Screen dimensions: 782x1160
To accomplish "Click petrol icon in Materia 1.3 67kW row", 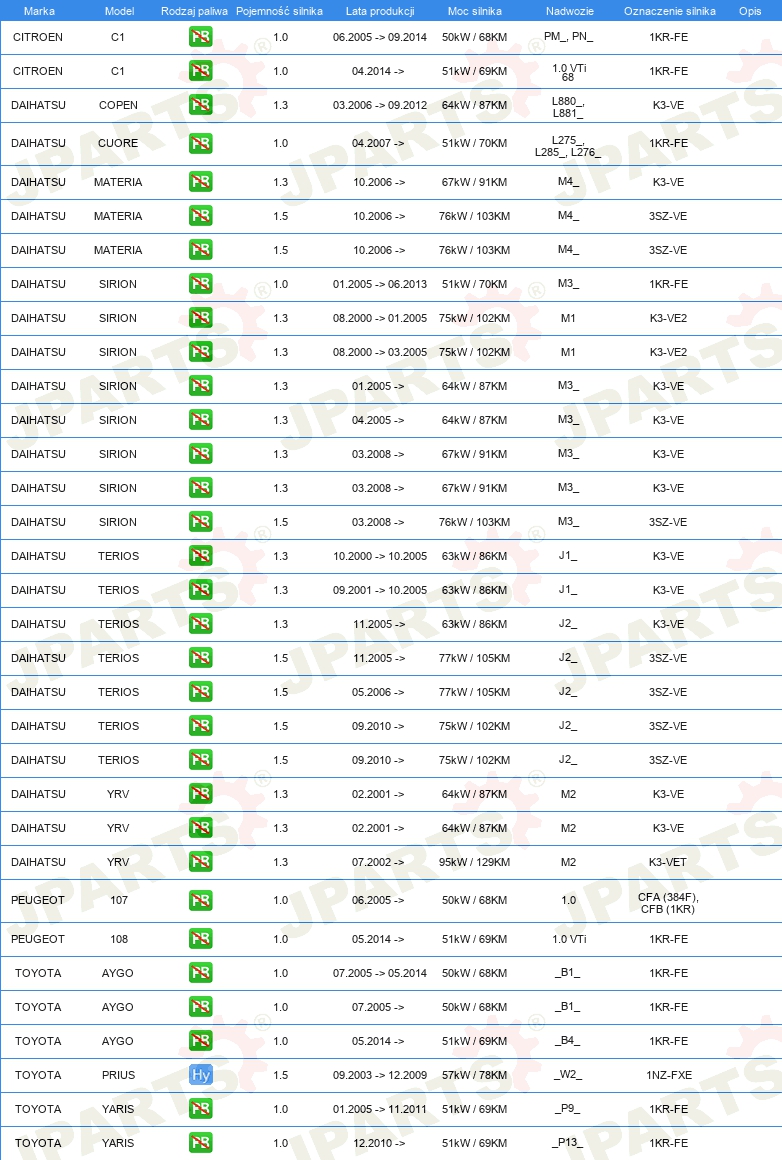I will pyautogui.click(x=200, y=182).
